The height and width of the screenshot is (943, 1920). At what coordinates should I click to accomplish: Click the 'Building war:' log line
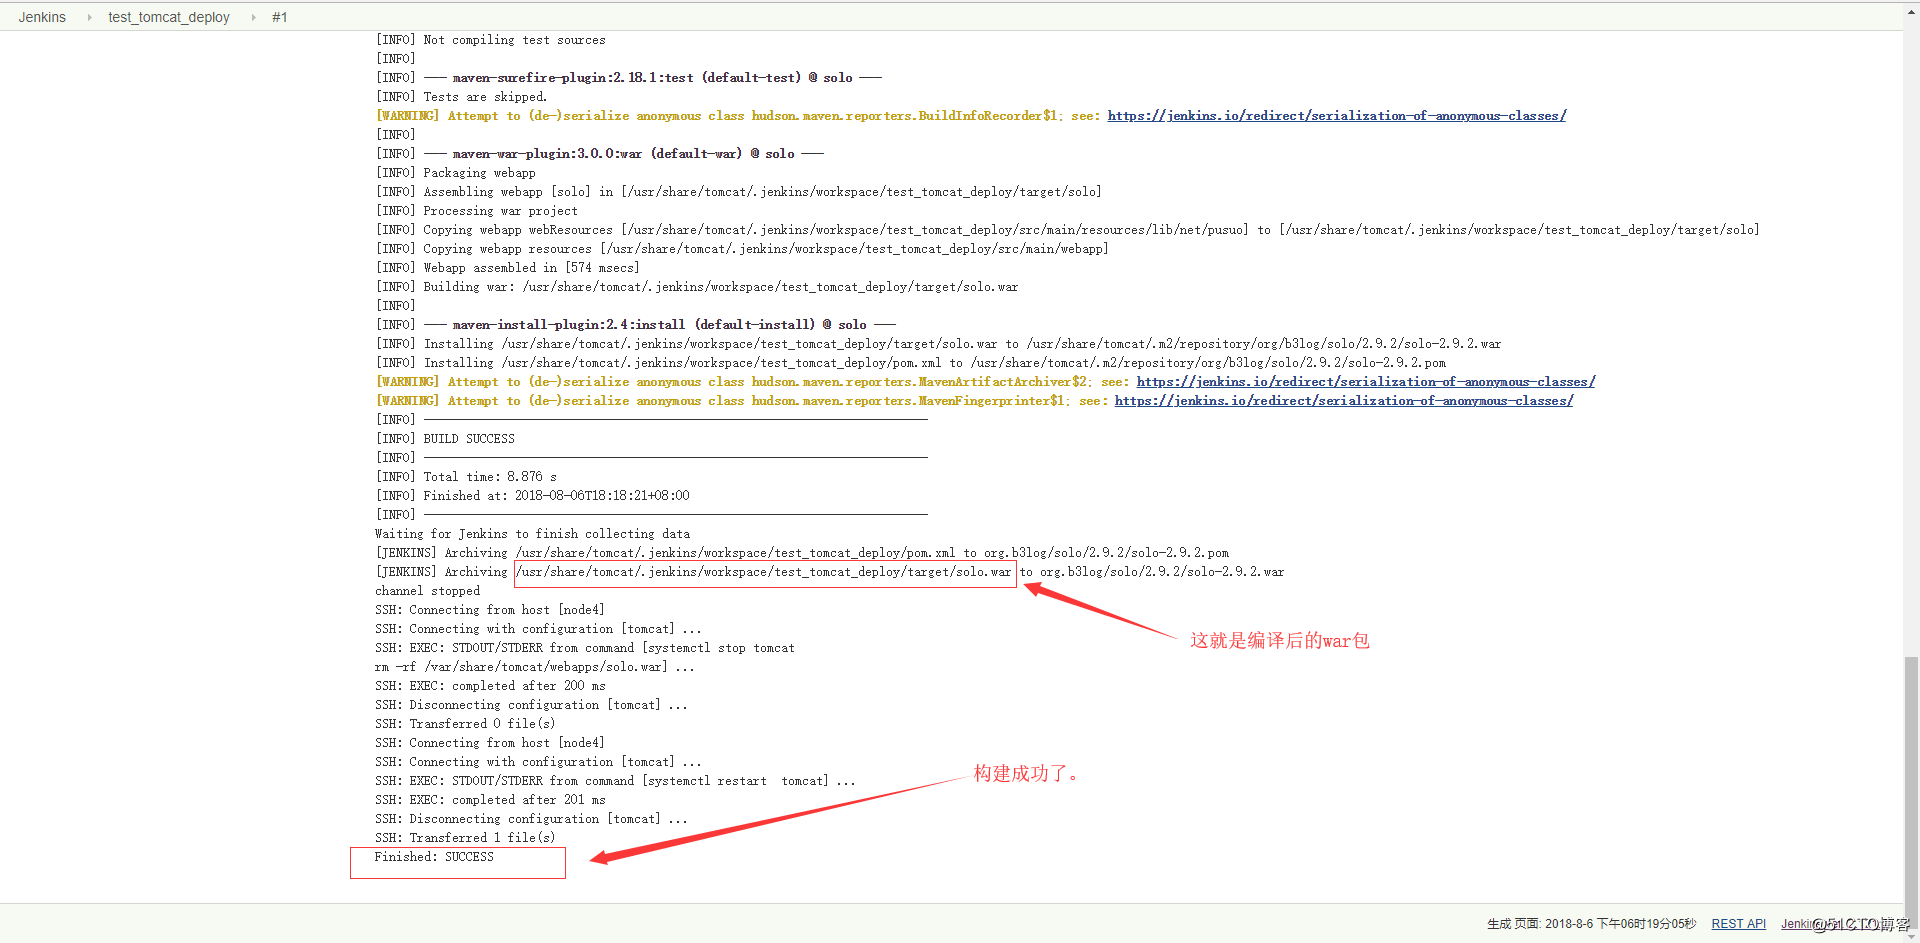(697, 287)
